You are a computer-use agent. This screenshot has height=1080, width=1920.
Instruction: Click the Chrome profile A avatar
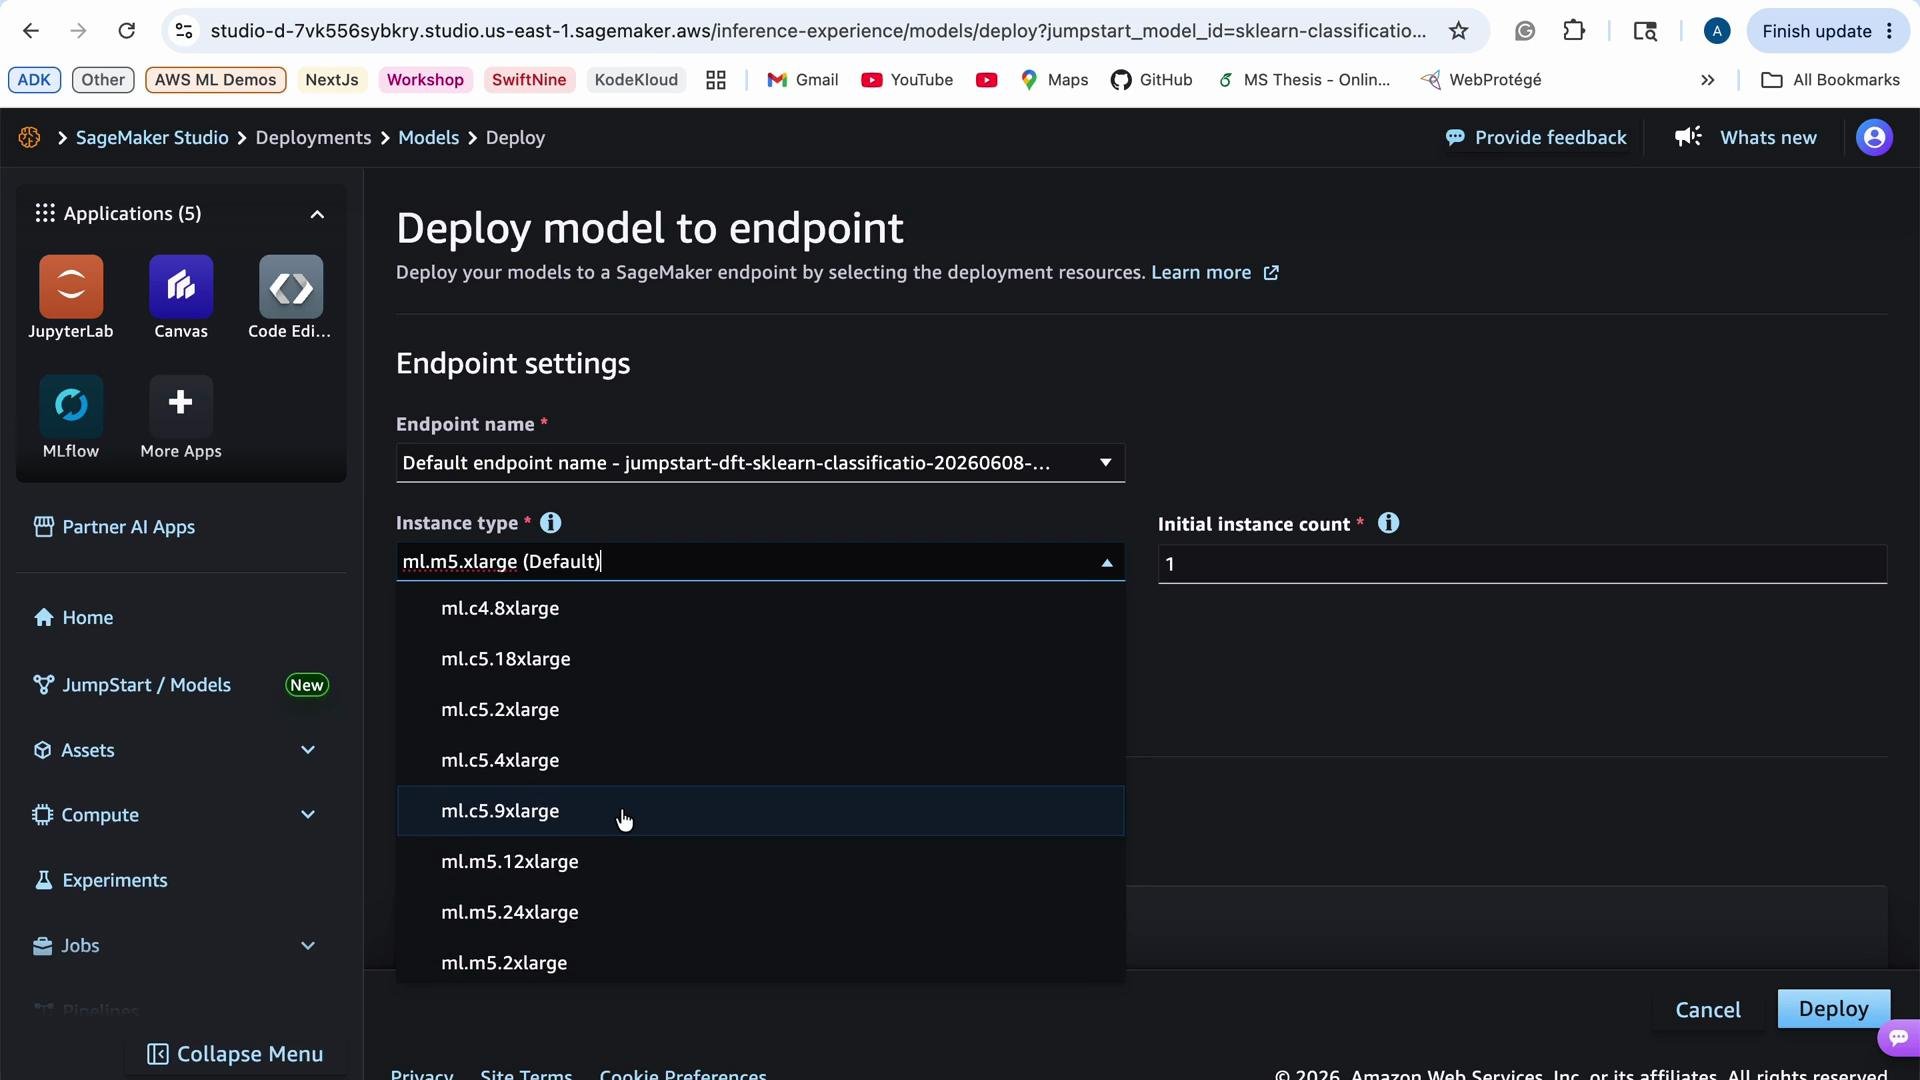[x=1717, y=31]
